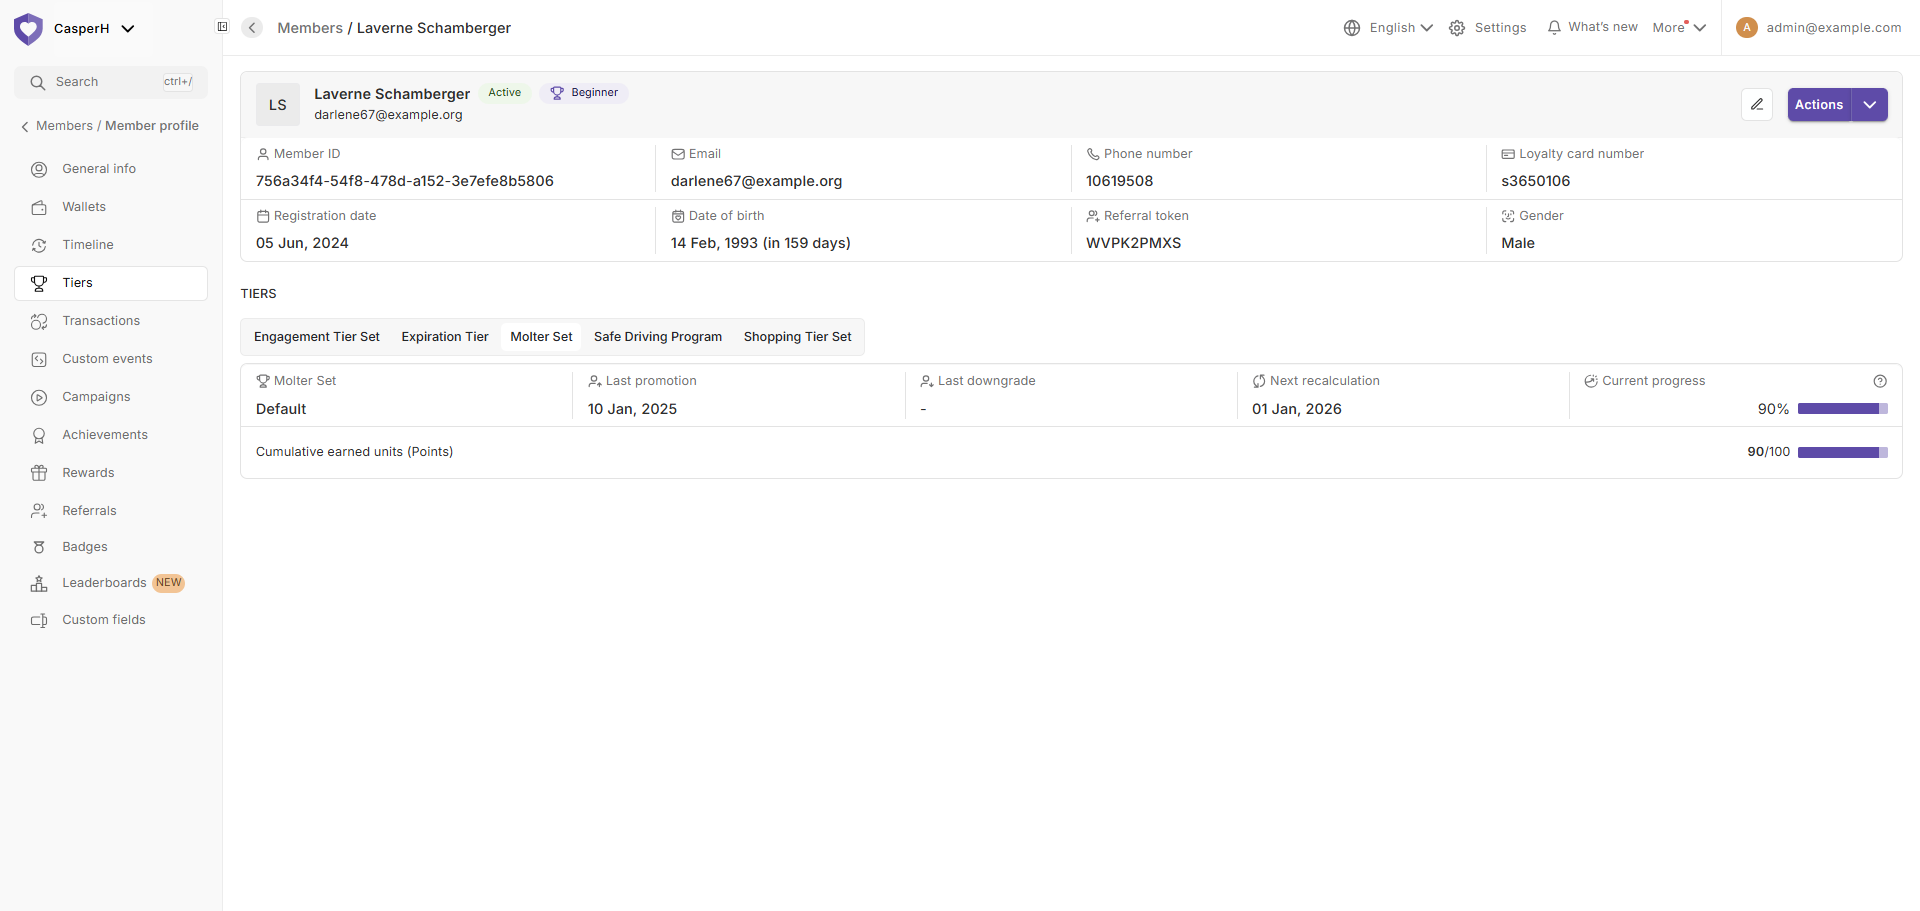Viewport: 1920px width, 911px height.
Task: Click the pencil edit member icon
Action: coord(1756,105)
